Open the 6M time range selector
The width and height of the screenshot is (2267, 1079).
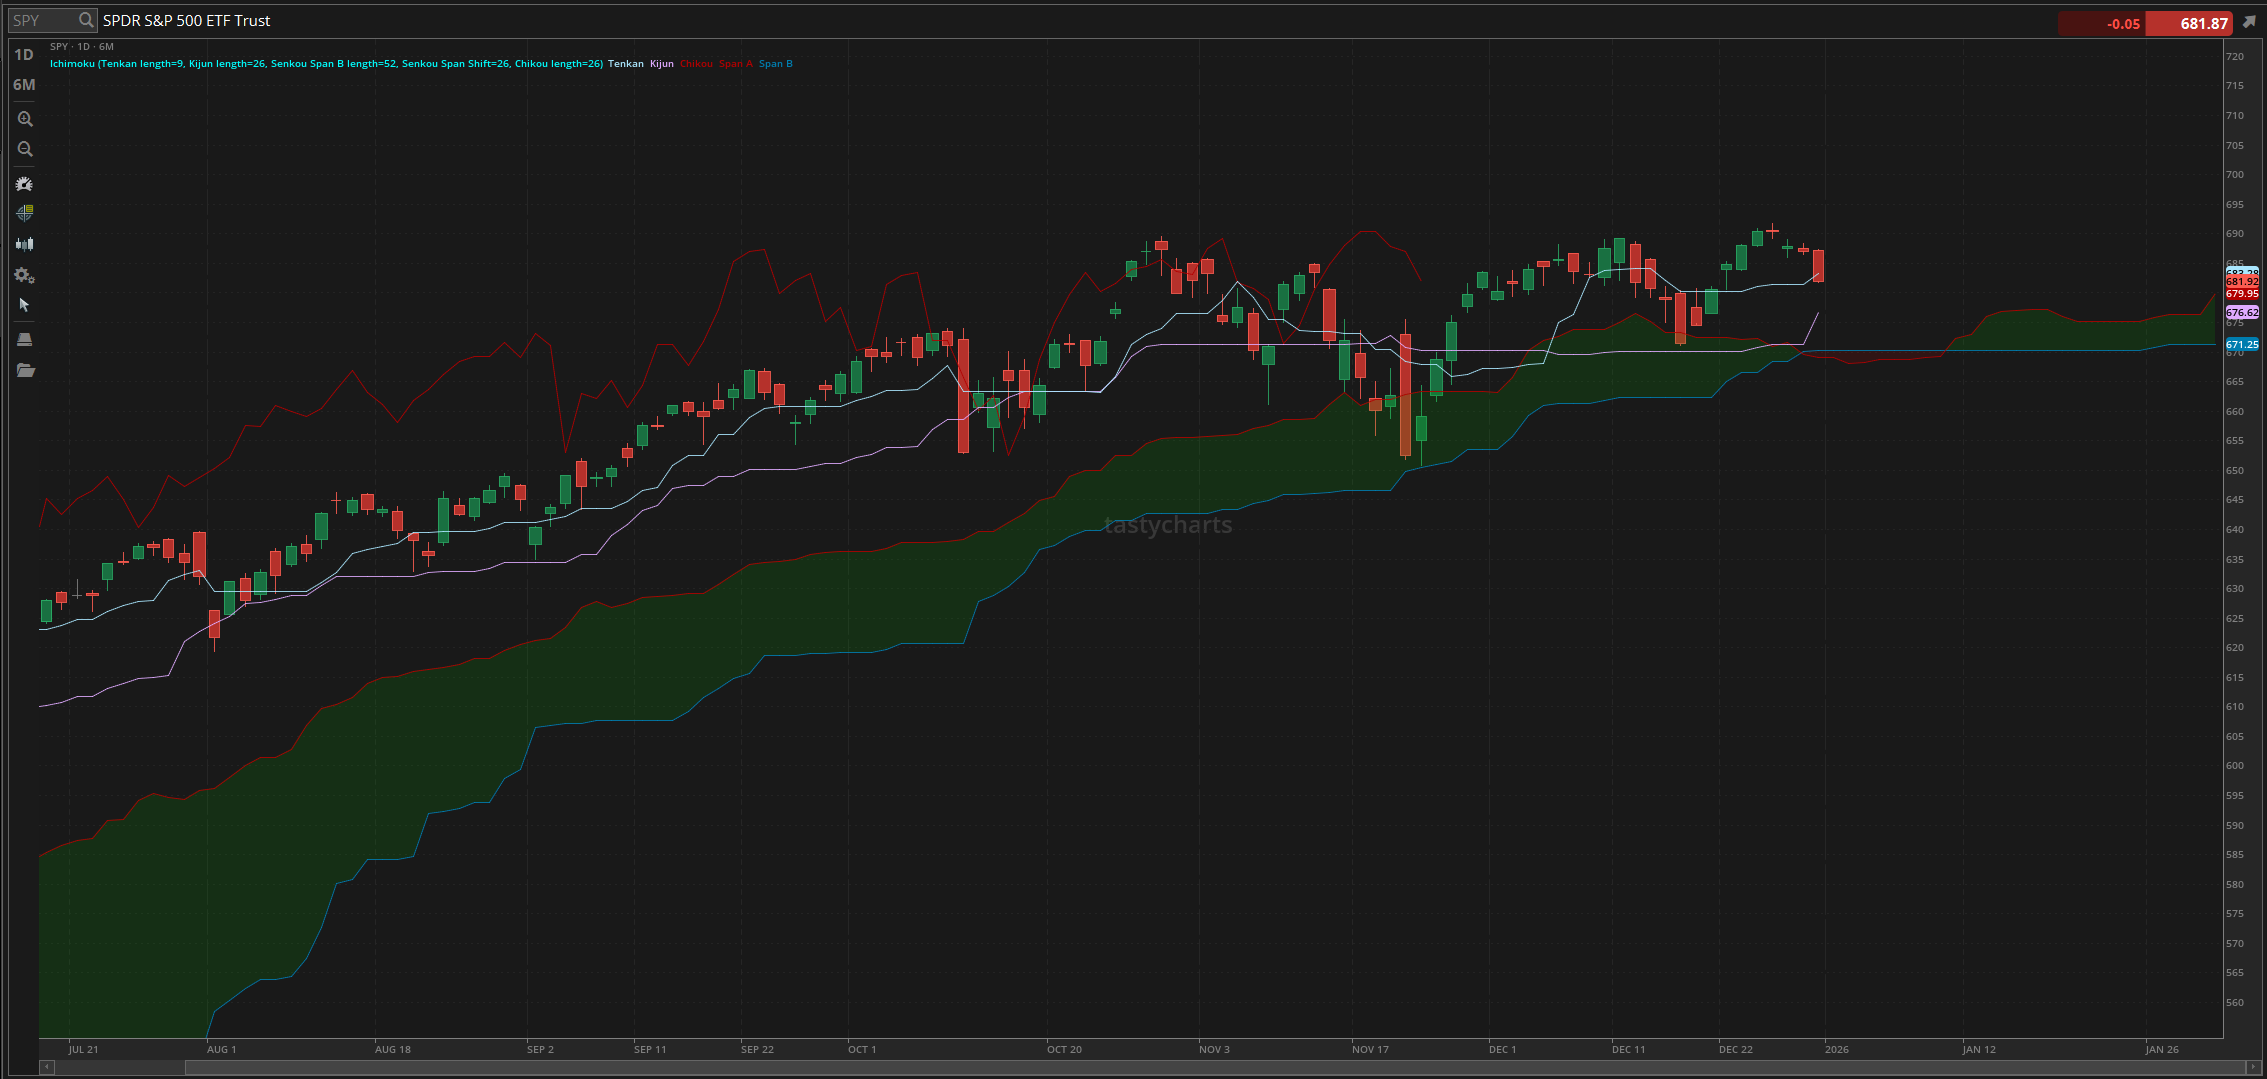(24, 85)
